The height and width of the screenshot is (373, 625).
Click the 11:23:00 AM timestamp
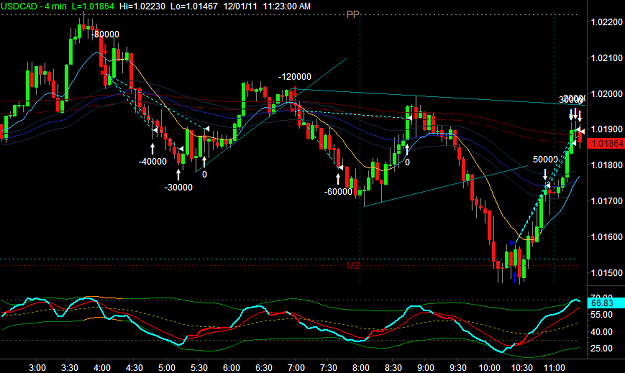[x=287, y=6]
